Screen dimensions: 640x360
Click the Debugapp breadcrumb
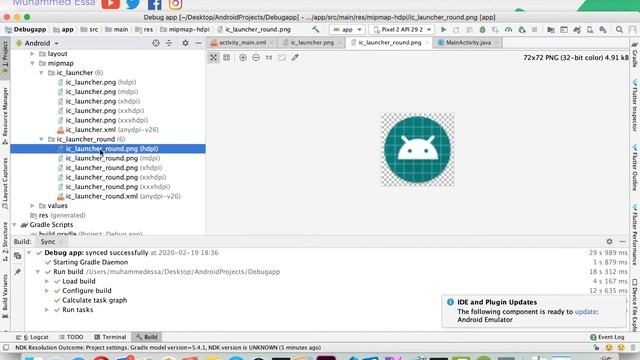tap(26, 29)
